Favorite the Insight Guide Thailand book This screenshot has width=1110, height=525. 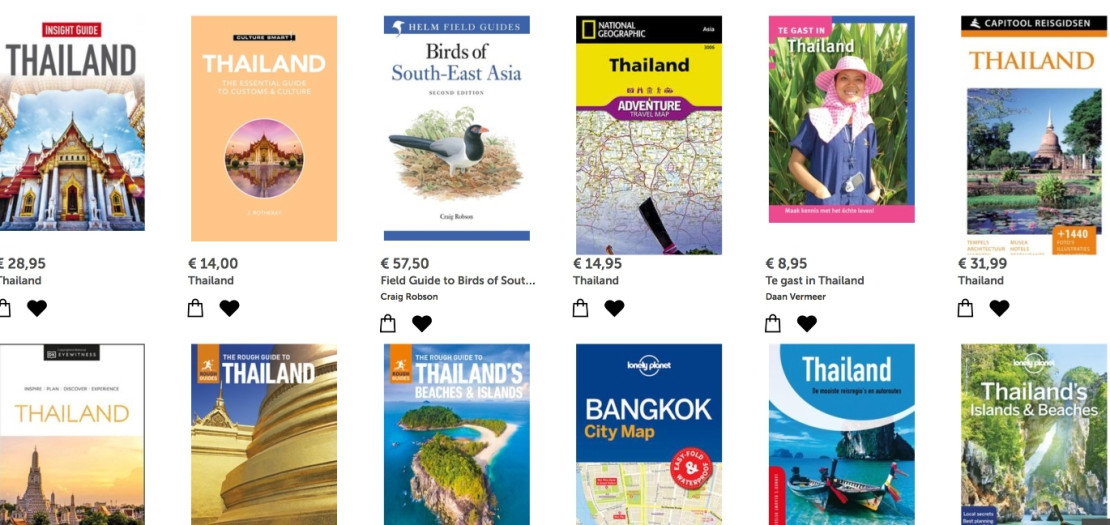tap(37, 308)
